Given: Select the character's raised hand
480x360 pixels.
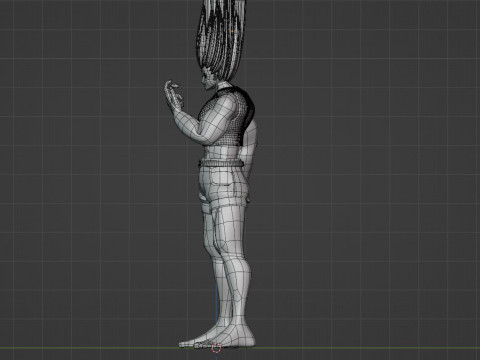Looking at the screenshot, I should coord(173,96).
